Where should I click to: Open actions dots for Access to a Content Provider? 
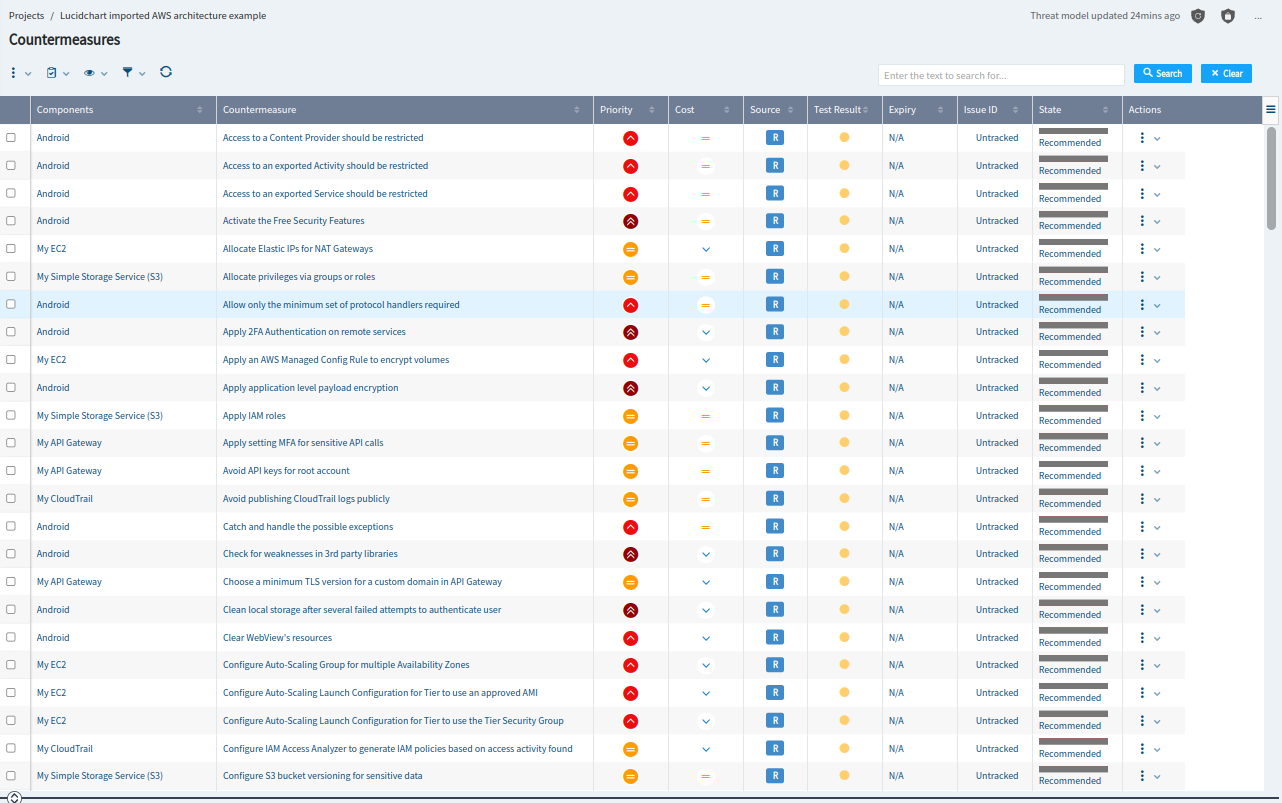click(x=1142, y=138)
